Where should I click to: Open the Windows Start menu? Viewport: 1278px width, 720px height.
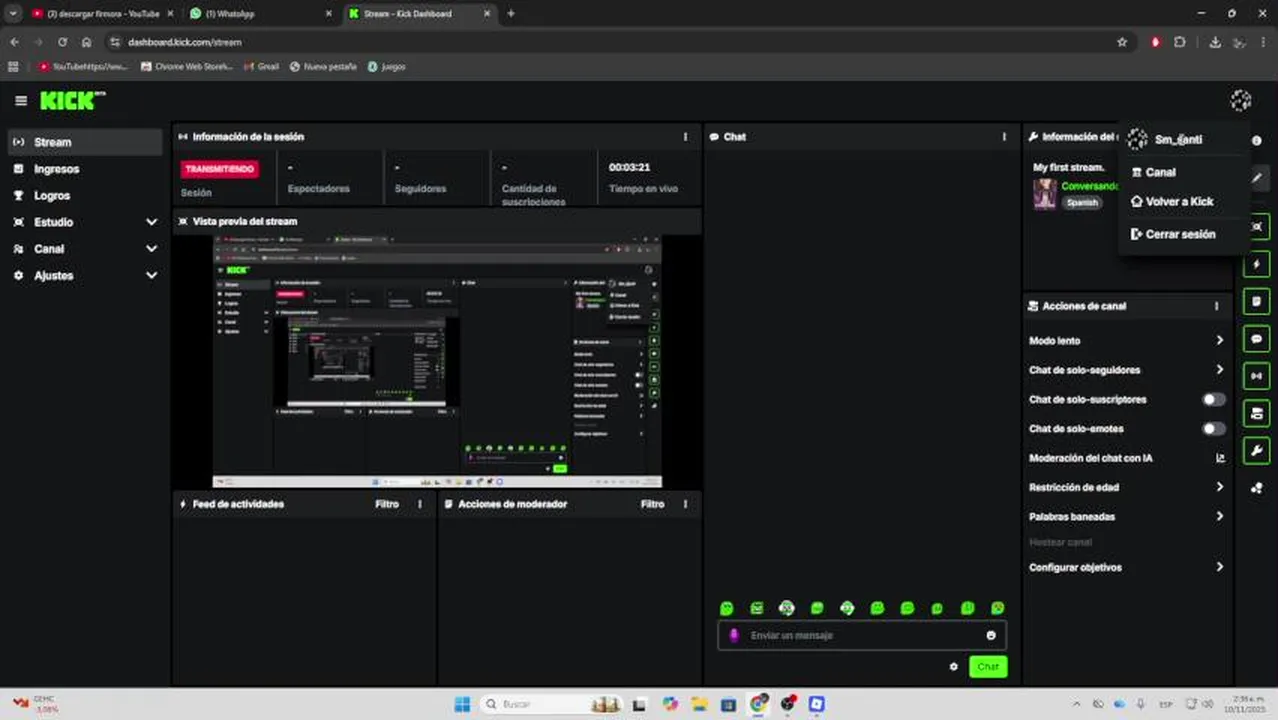tap(462, 704)
